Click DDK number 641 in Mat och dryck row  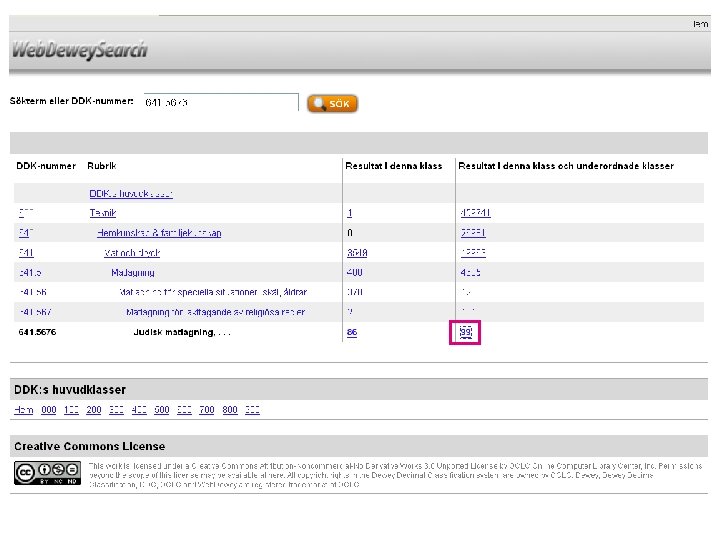(26, 253)
